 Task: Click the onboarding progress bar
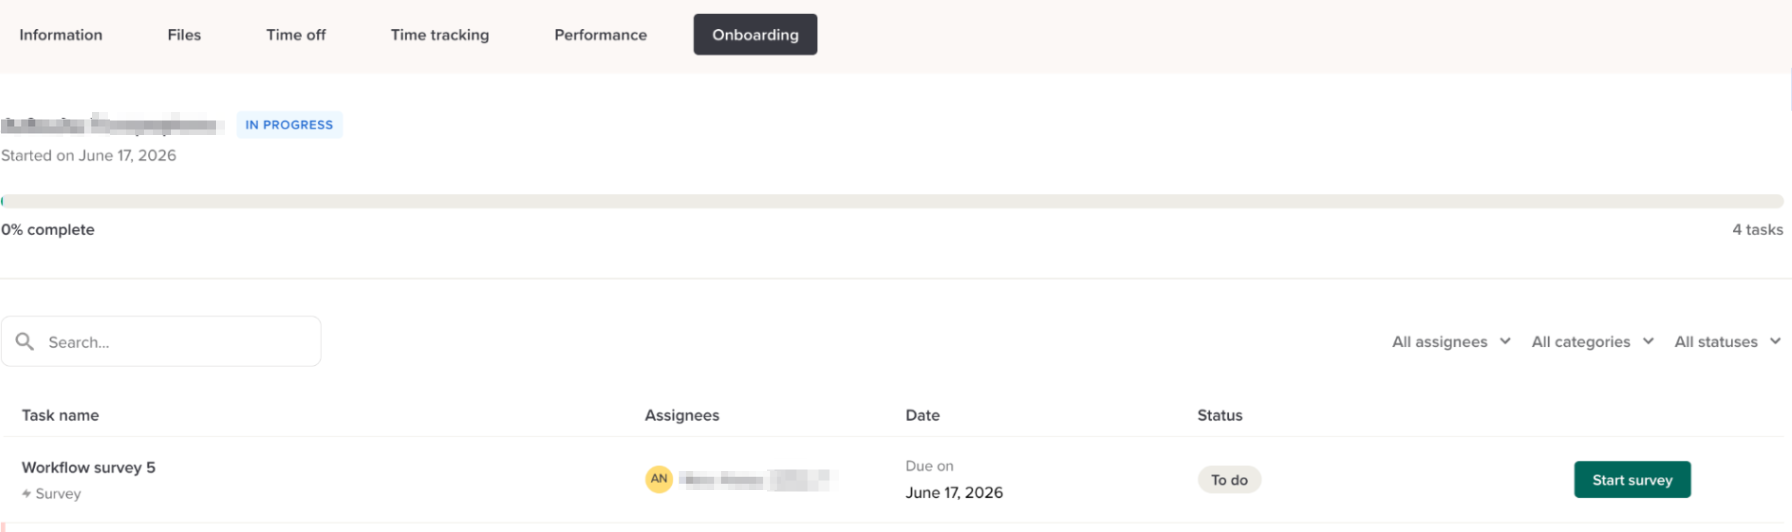(x=892, y=201)
